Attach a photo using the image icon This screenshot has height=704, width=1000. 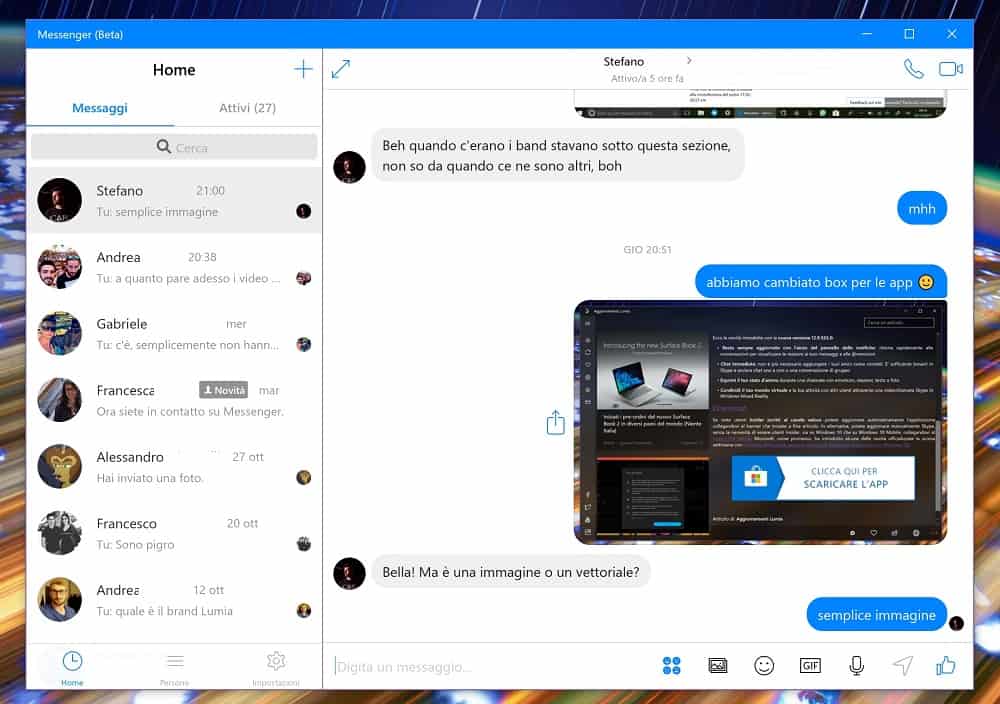click(718, 666)
